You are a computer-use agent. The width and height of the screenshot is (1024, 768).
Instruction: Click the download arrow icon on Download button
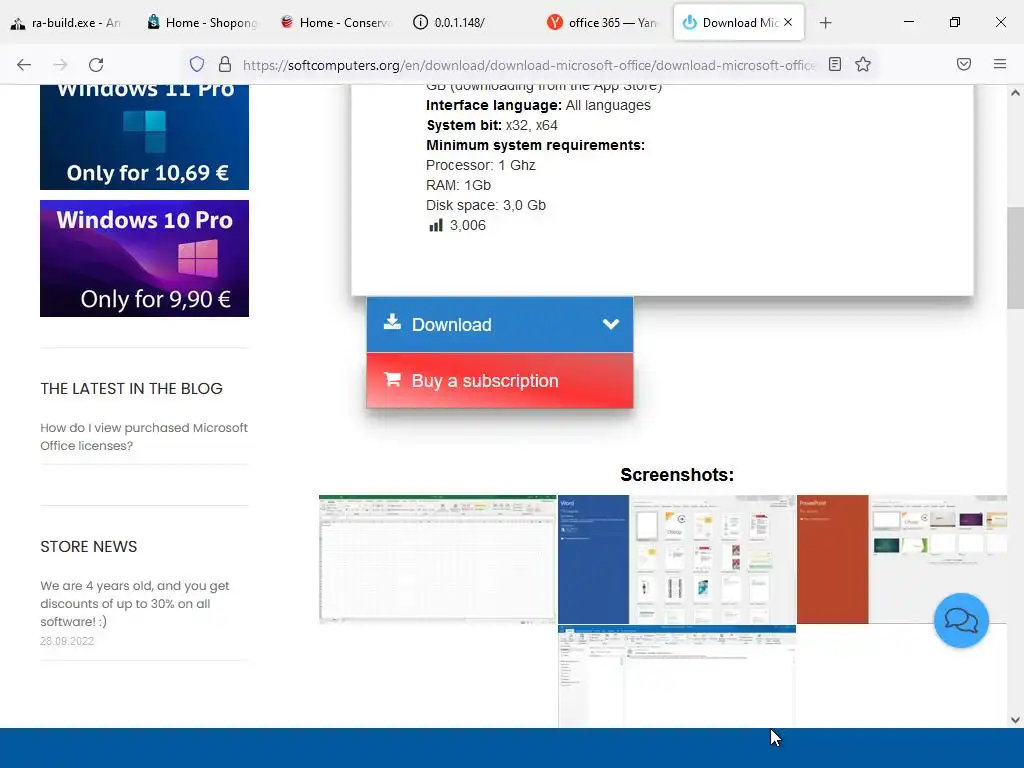click(392, 322)
